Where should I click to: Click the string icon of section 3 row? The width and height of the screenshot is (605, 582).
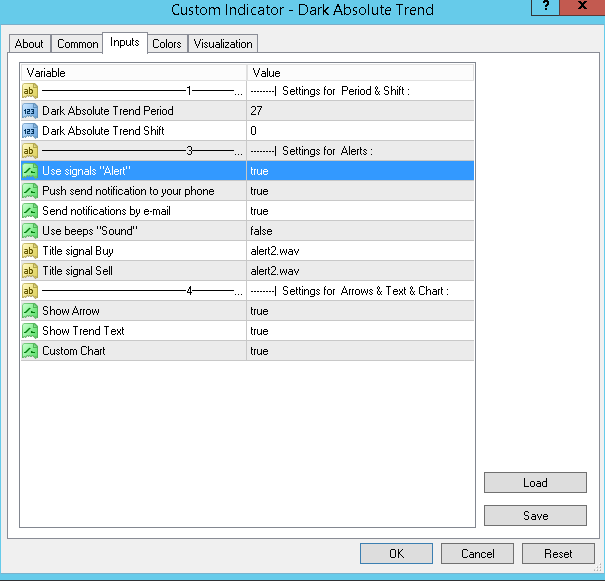(x=30, y=151)
